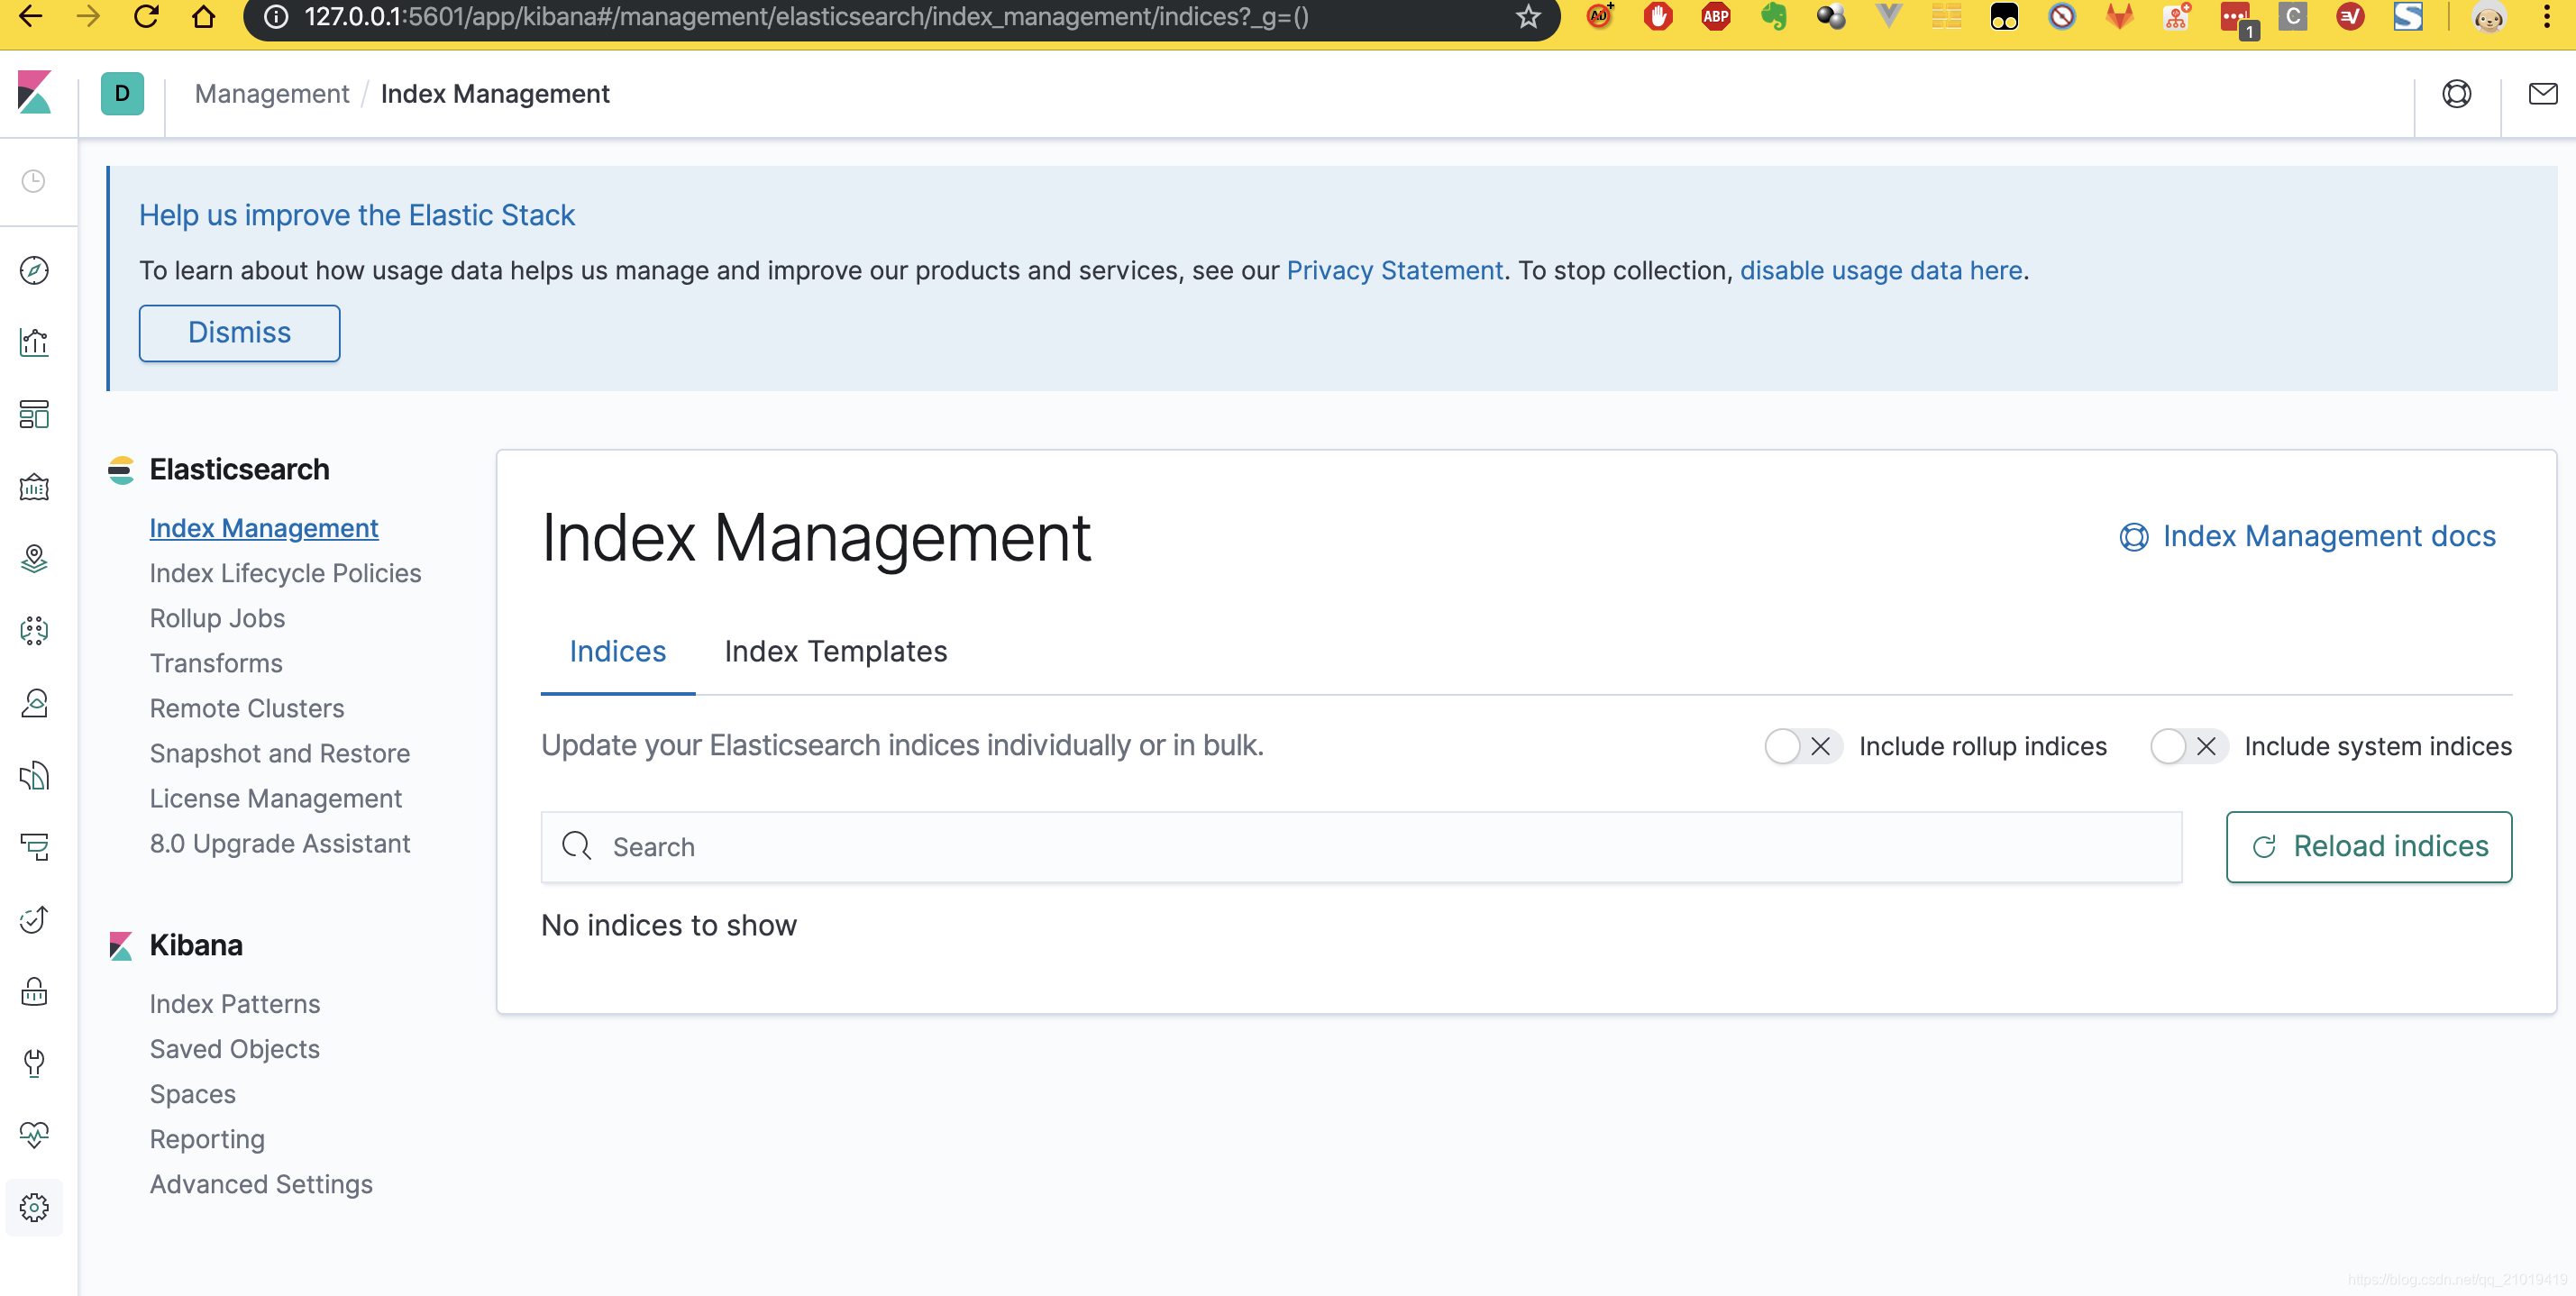Open Index Lifecycle Policies
This screenshot has width=2576, height=1296.
click(285, 573)
